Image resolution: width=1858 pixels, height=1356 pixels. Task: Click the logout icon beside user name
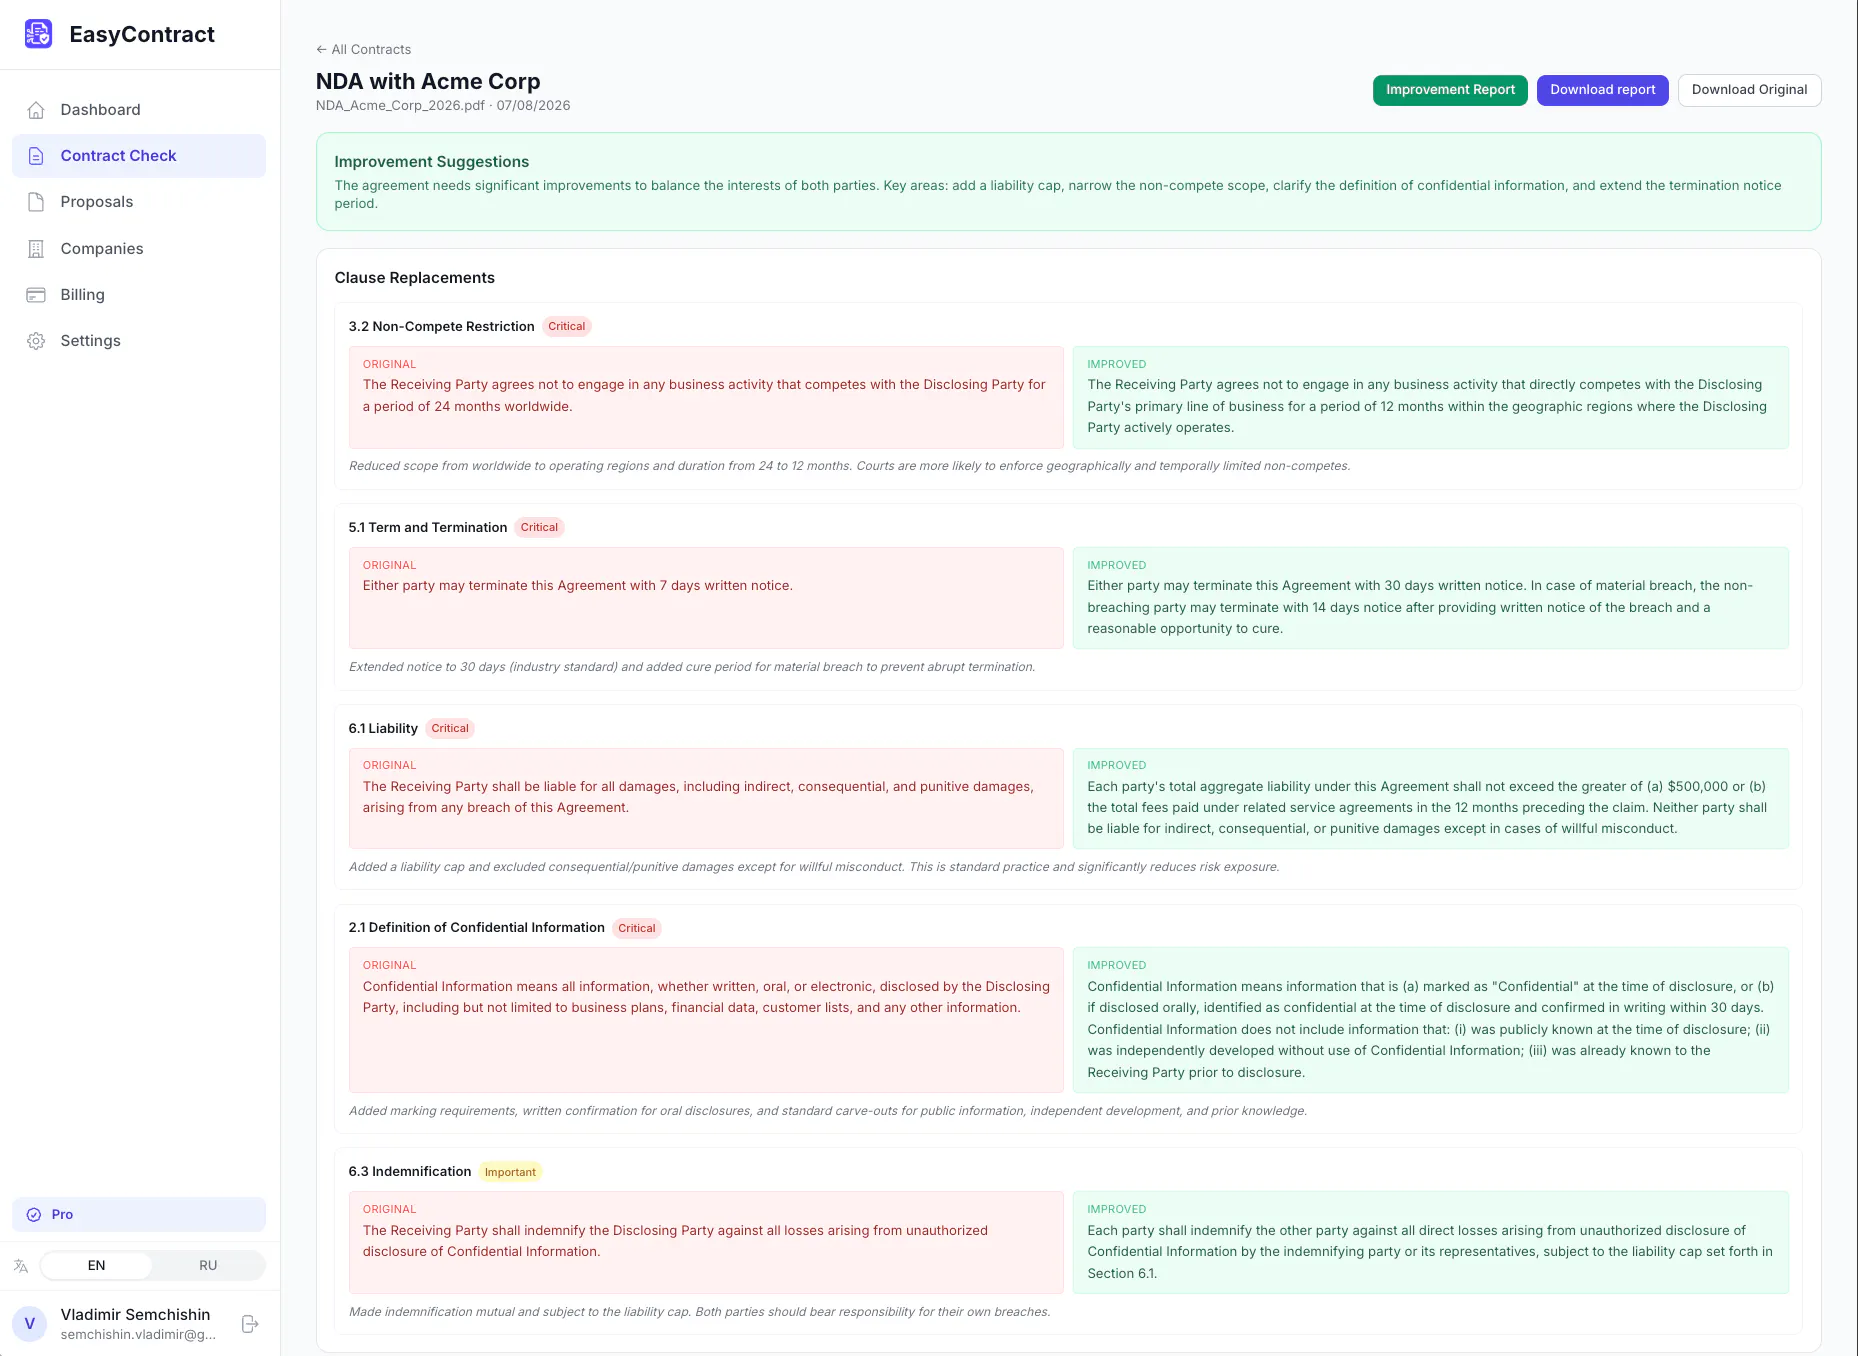pyautogui.click(x=250, y=1324)
